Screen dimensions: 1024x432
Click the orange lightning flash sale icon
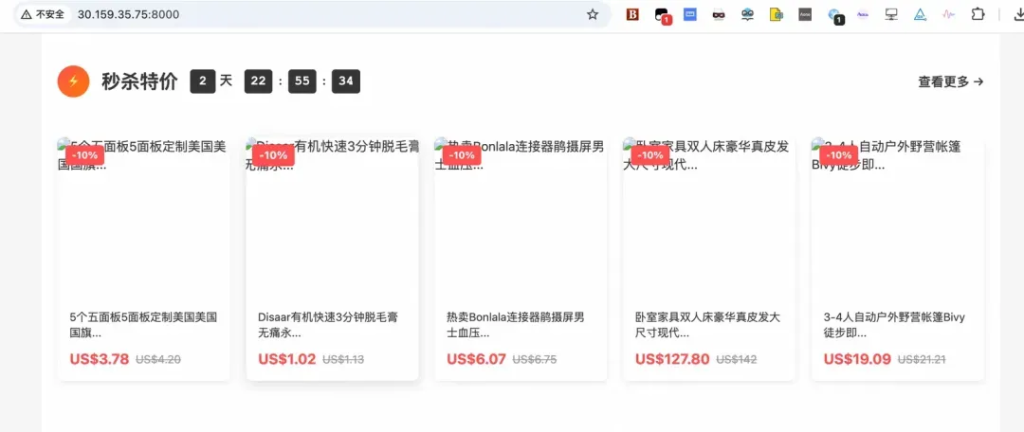click(x=74, y=82)
